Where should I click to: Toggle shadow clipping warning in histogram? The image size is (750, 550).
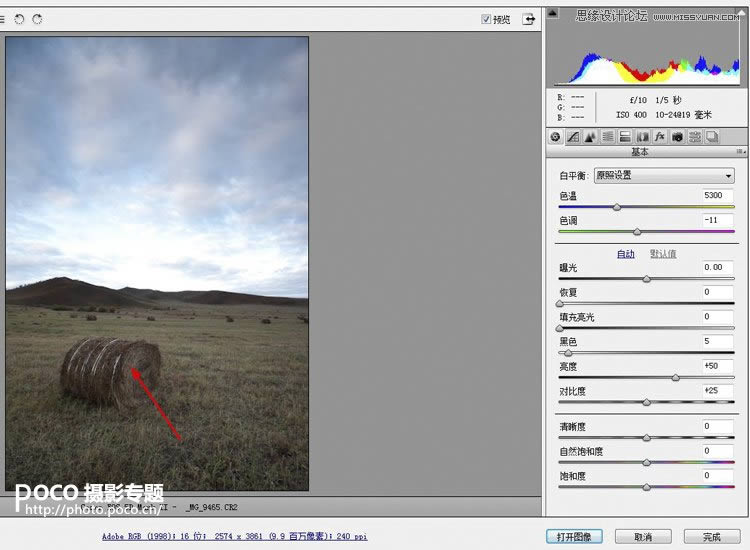point(553,14)
